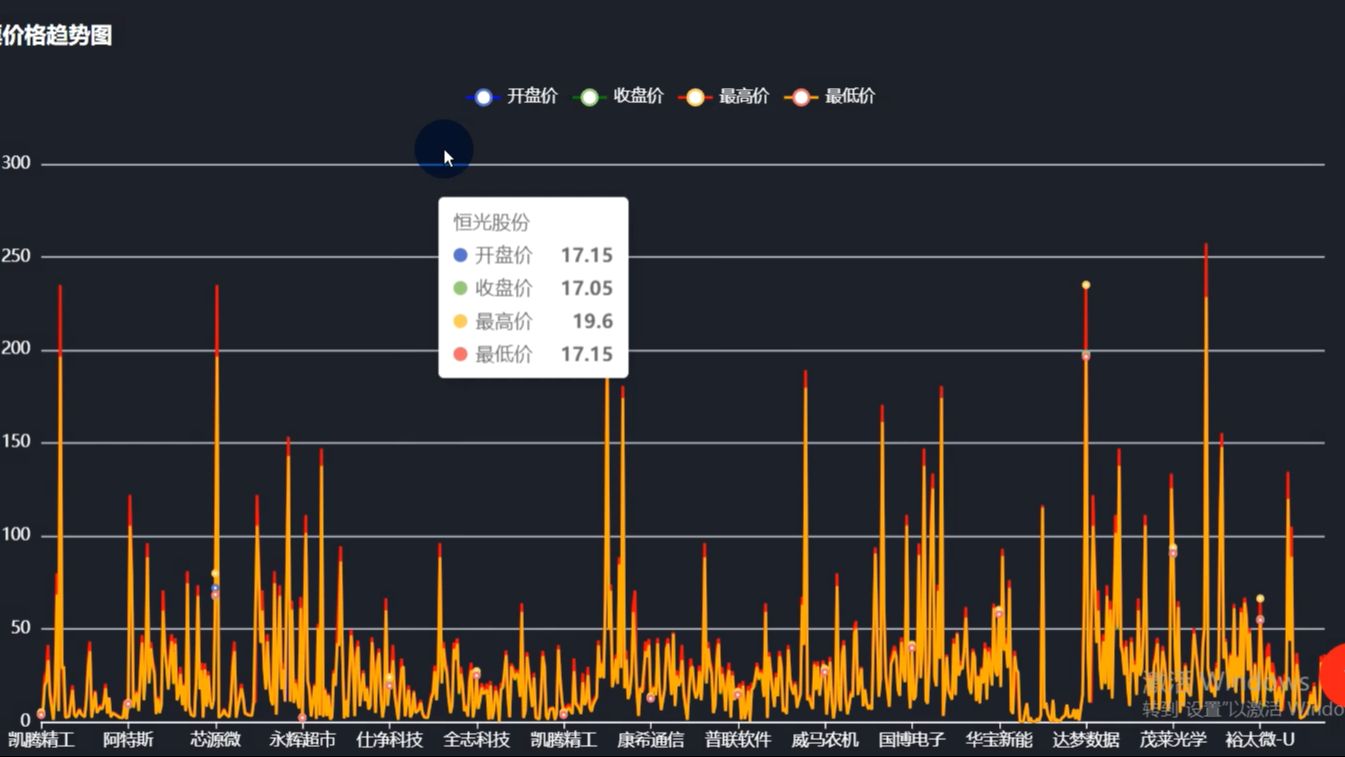
Task: Toggle the 收盘价 legend entry
Action: pyautogui.click(x=618, y=97)
